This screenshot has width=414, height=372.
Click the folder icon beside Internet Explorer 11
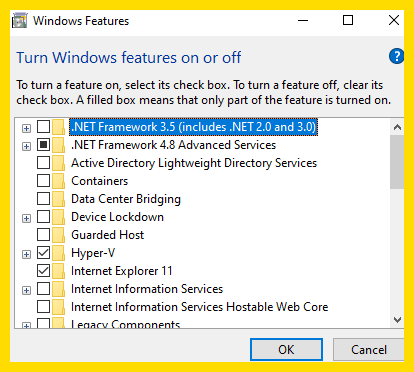58,271
